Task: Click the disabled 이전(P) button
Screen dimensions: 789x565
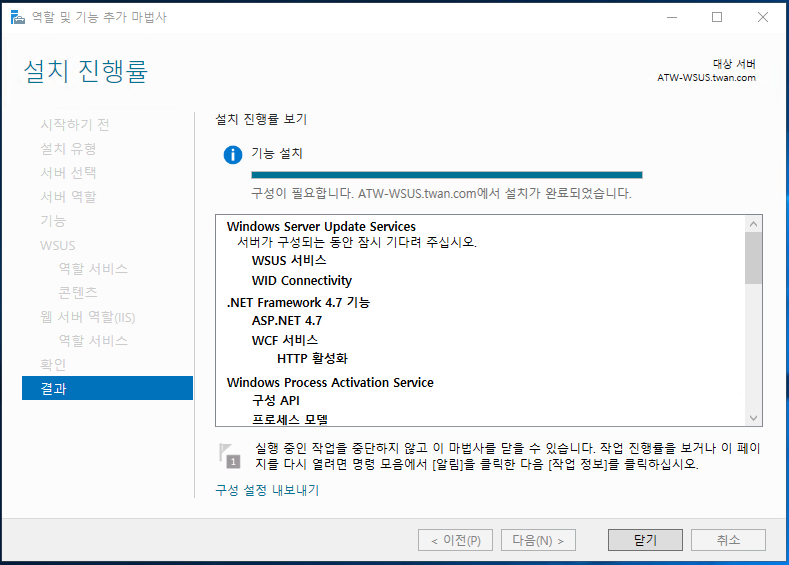Action: click(x=455, y=540)
